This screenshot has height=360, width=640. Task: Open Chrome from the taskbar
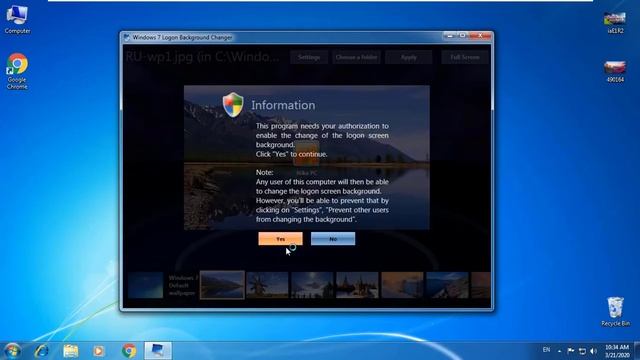pos(129,351)
